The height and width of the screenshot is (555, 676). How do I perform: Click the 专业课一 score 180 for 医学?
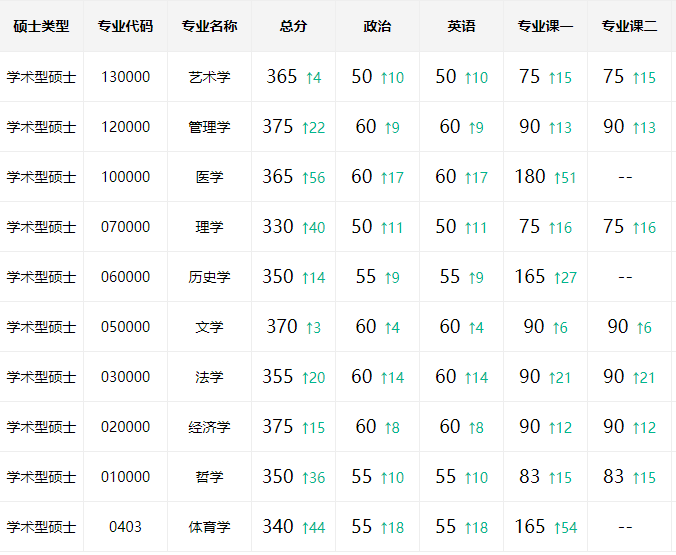tap(530, 177)
